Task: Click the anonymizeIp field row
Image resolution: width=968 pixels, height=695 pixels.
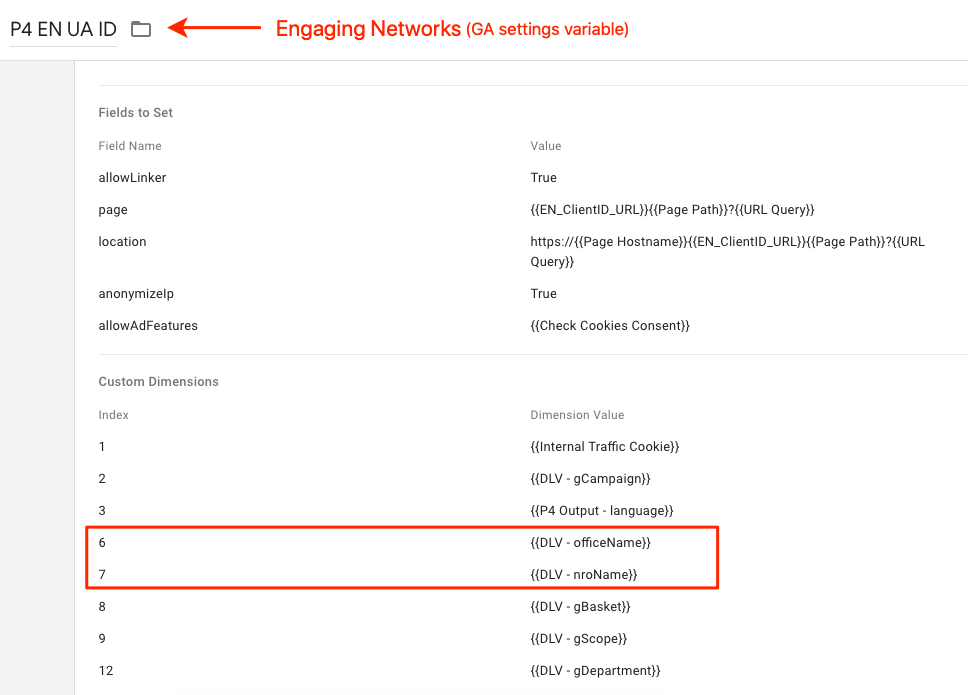Action: 533,294
